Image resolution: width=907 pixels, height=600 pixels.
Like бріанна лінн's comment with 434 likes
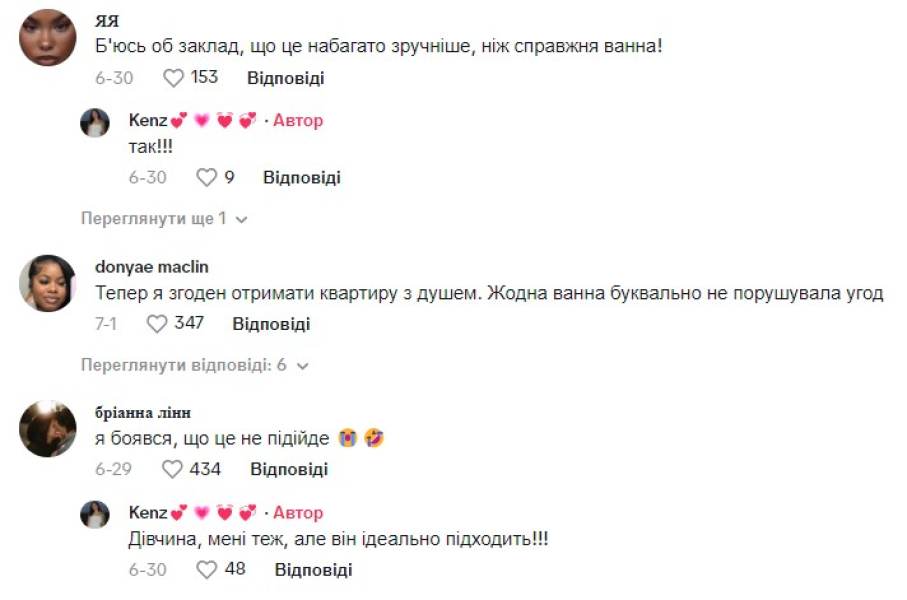click(173, 469)
